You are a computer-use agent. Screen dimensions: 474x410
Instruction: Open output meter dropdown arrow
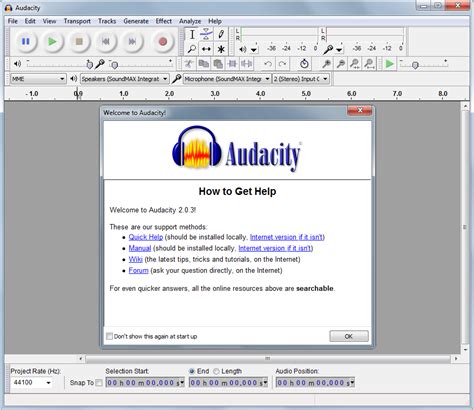[x=254, y=50]
